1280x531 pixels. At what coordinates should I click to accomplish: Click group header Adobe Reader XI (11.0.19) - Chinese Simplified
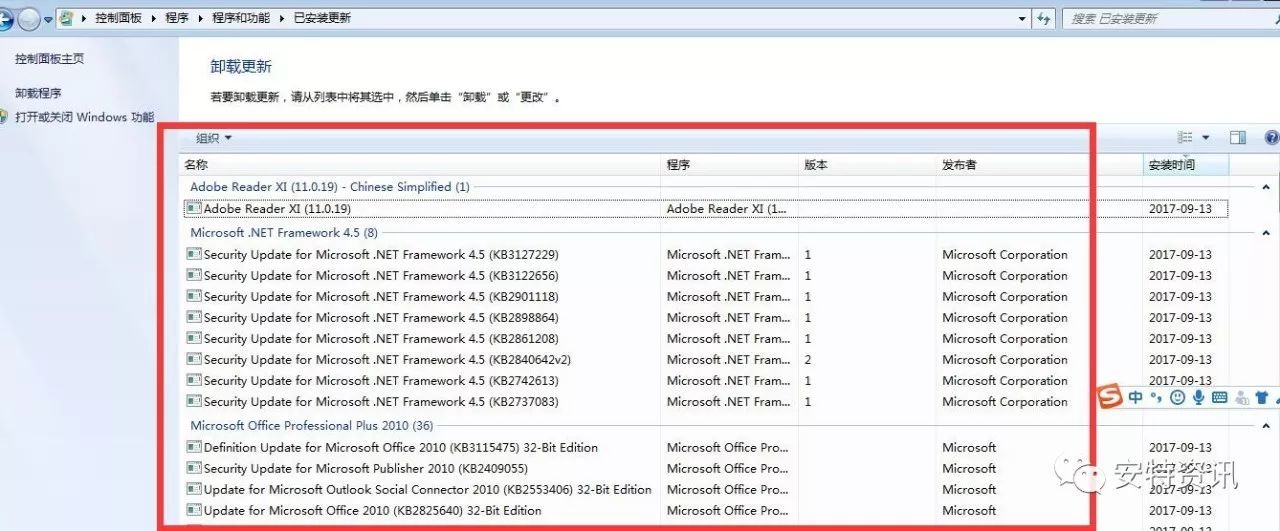[330, 187]
